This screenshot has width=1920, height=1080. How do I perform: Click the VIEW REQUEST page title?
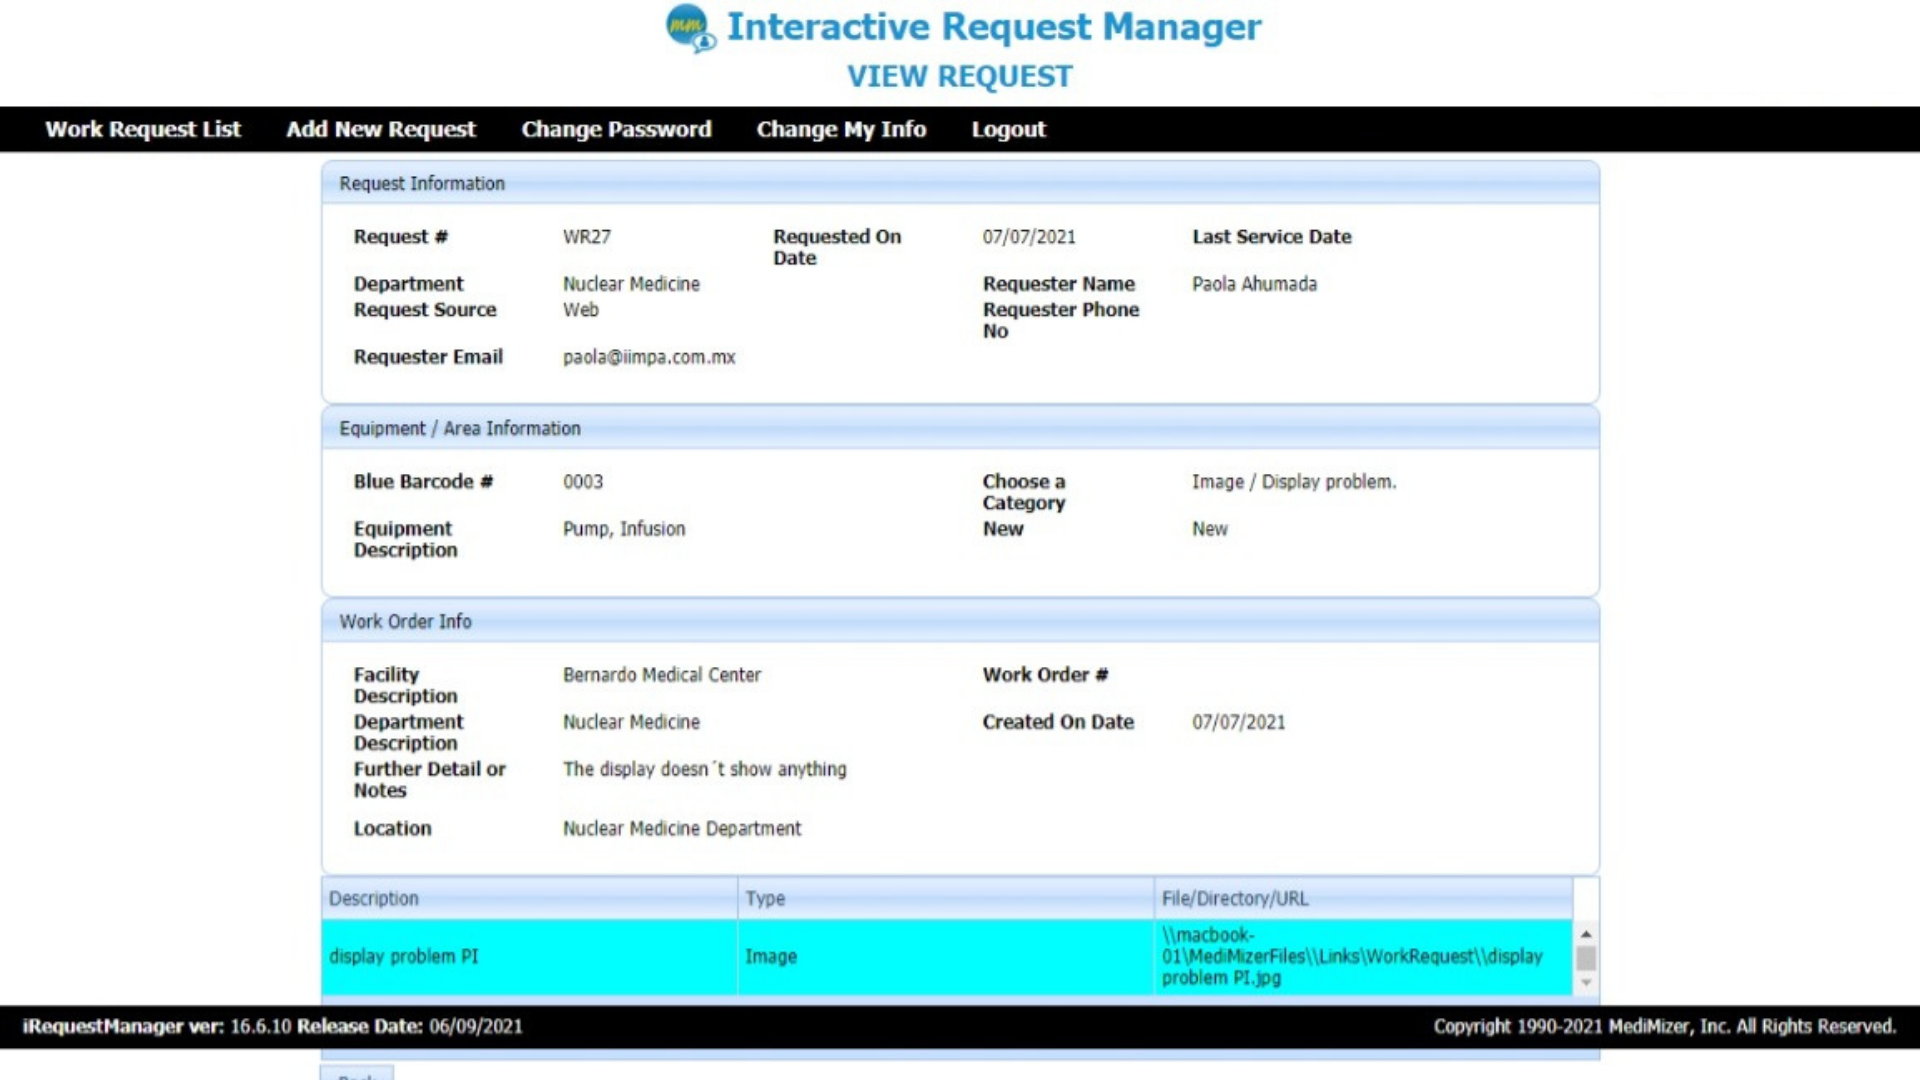tap(960, 76)
